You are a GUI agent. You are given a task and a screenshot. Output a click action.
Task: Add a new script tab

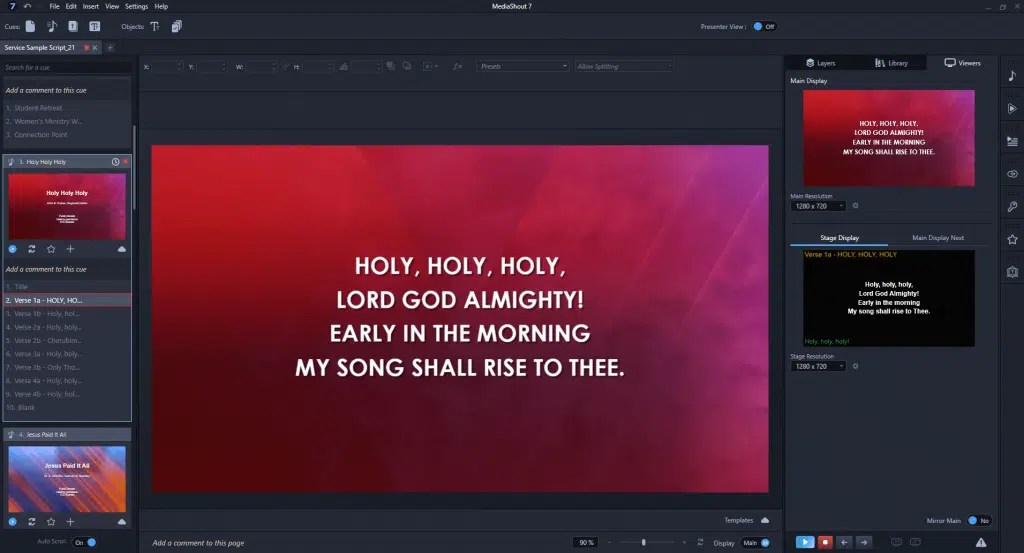coord(110,47)
